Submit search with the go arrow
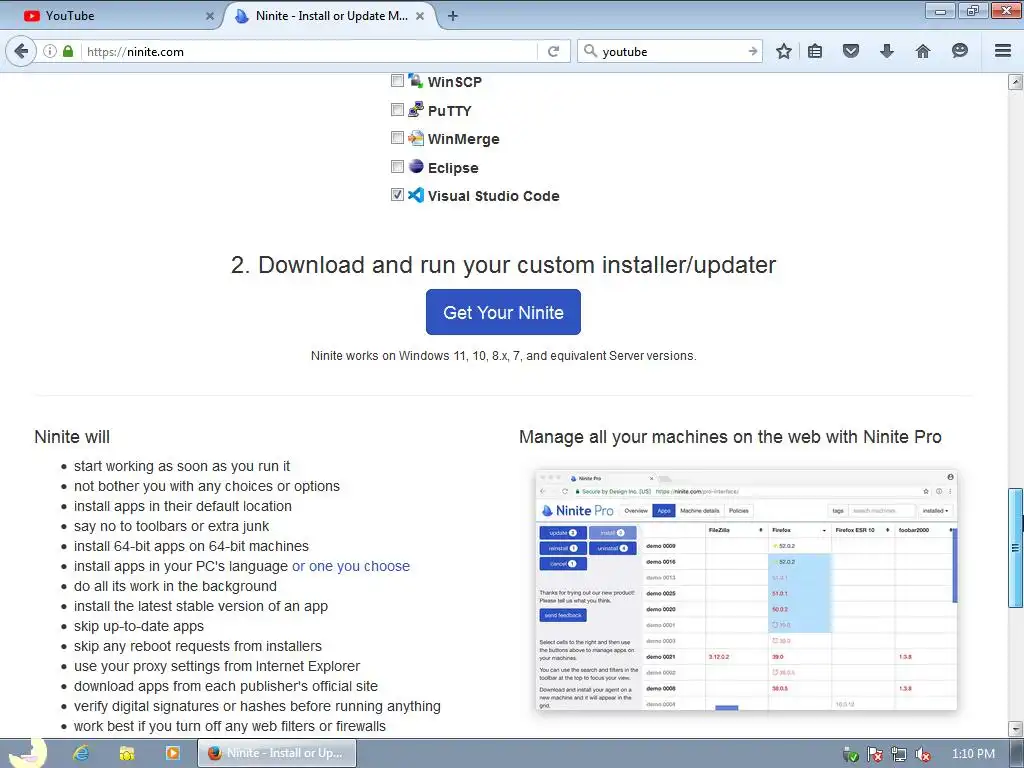This screenshot has height=768, width=1024. [753, 51]
